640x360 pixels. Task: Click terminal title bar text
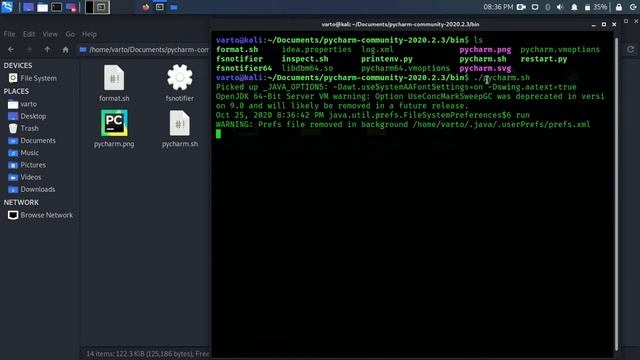coord(400,24)
